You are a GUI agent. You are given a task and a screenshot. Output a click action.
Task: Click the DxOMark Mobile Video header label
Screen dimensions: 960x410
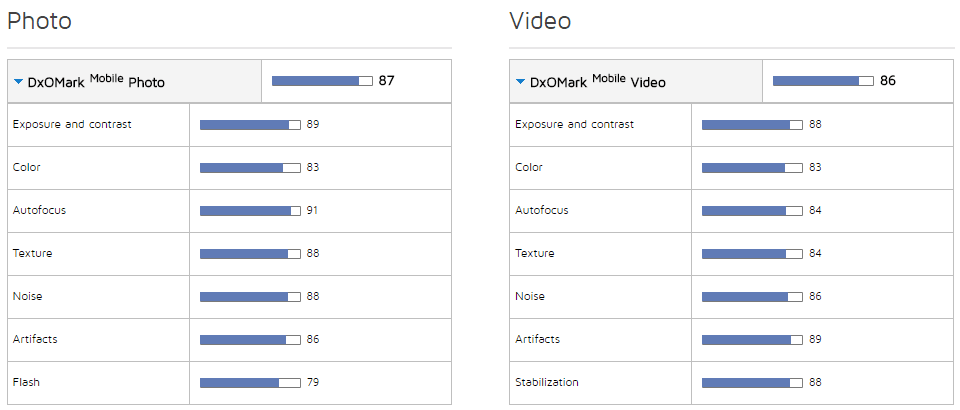[x=597, y=81]
